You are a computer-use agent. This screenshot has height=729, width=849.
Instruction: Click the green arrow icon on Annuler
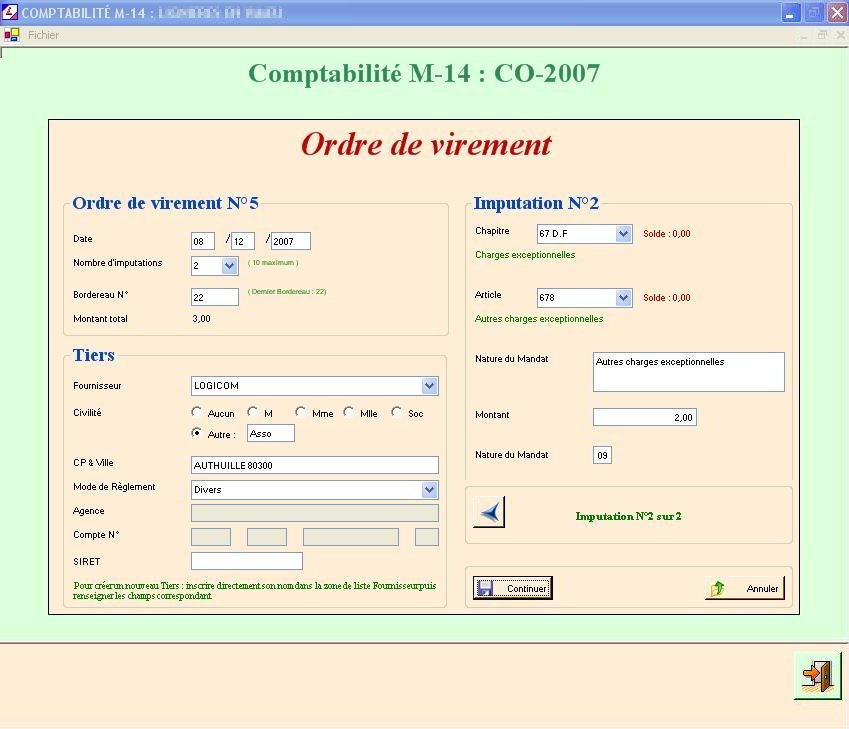[x=717, y=589]
